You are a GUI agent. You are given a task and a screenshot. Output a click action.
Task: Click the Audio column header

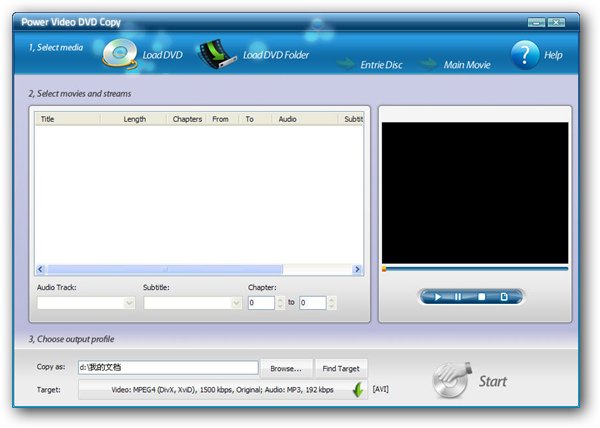(x=305, y=119)
